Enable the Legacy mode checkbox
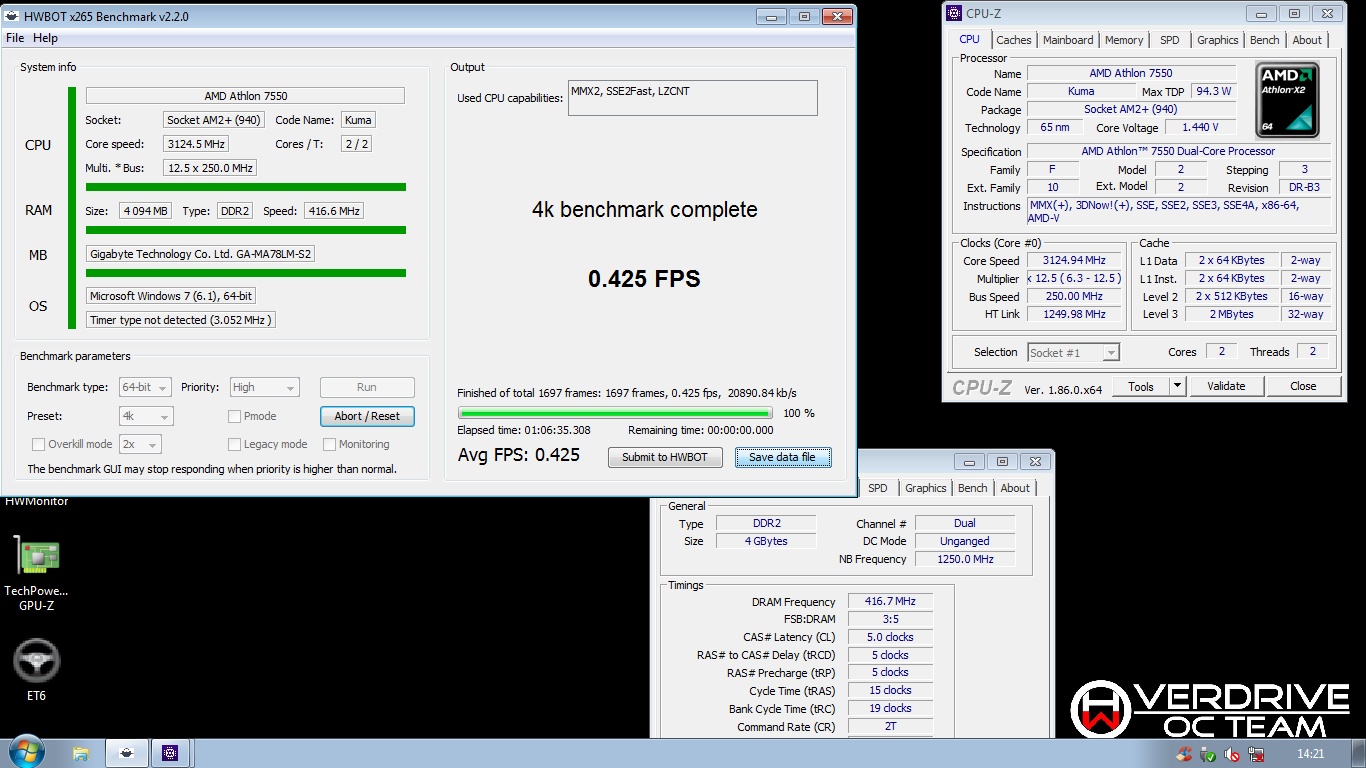Image resolution: width=1366 pixels, height=768 pixels. (234, 444)
